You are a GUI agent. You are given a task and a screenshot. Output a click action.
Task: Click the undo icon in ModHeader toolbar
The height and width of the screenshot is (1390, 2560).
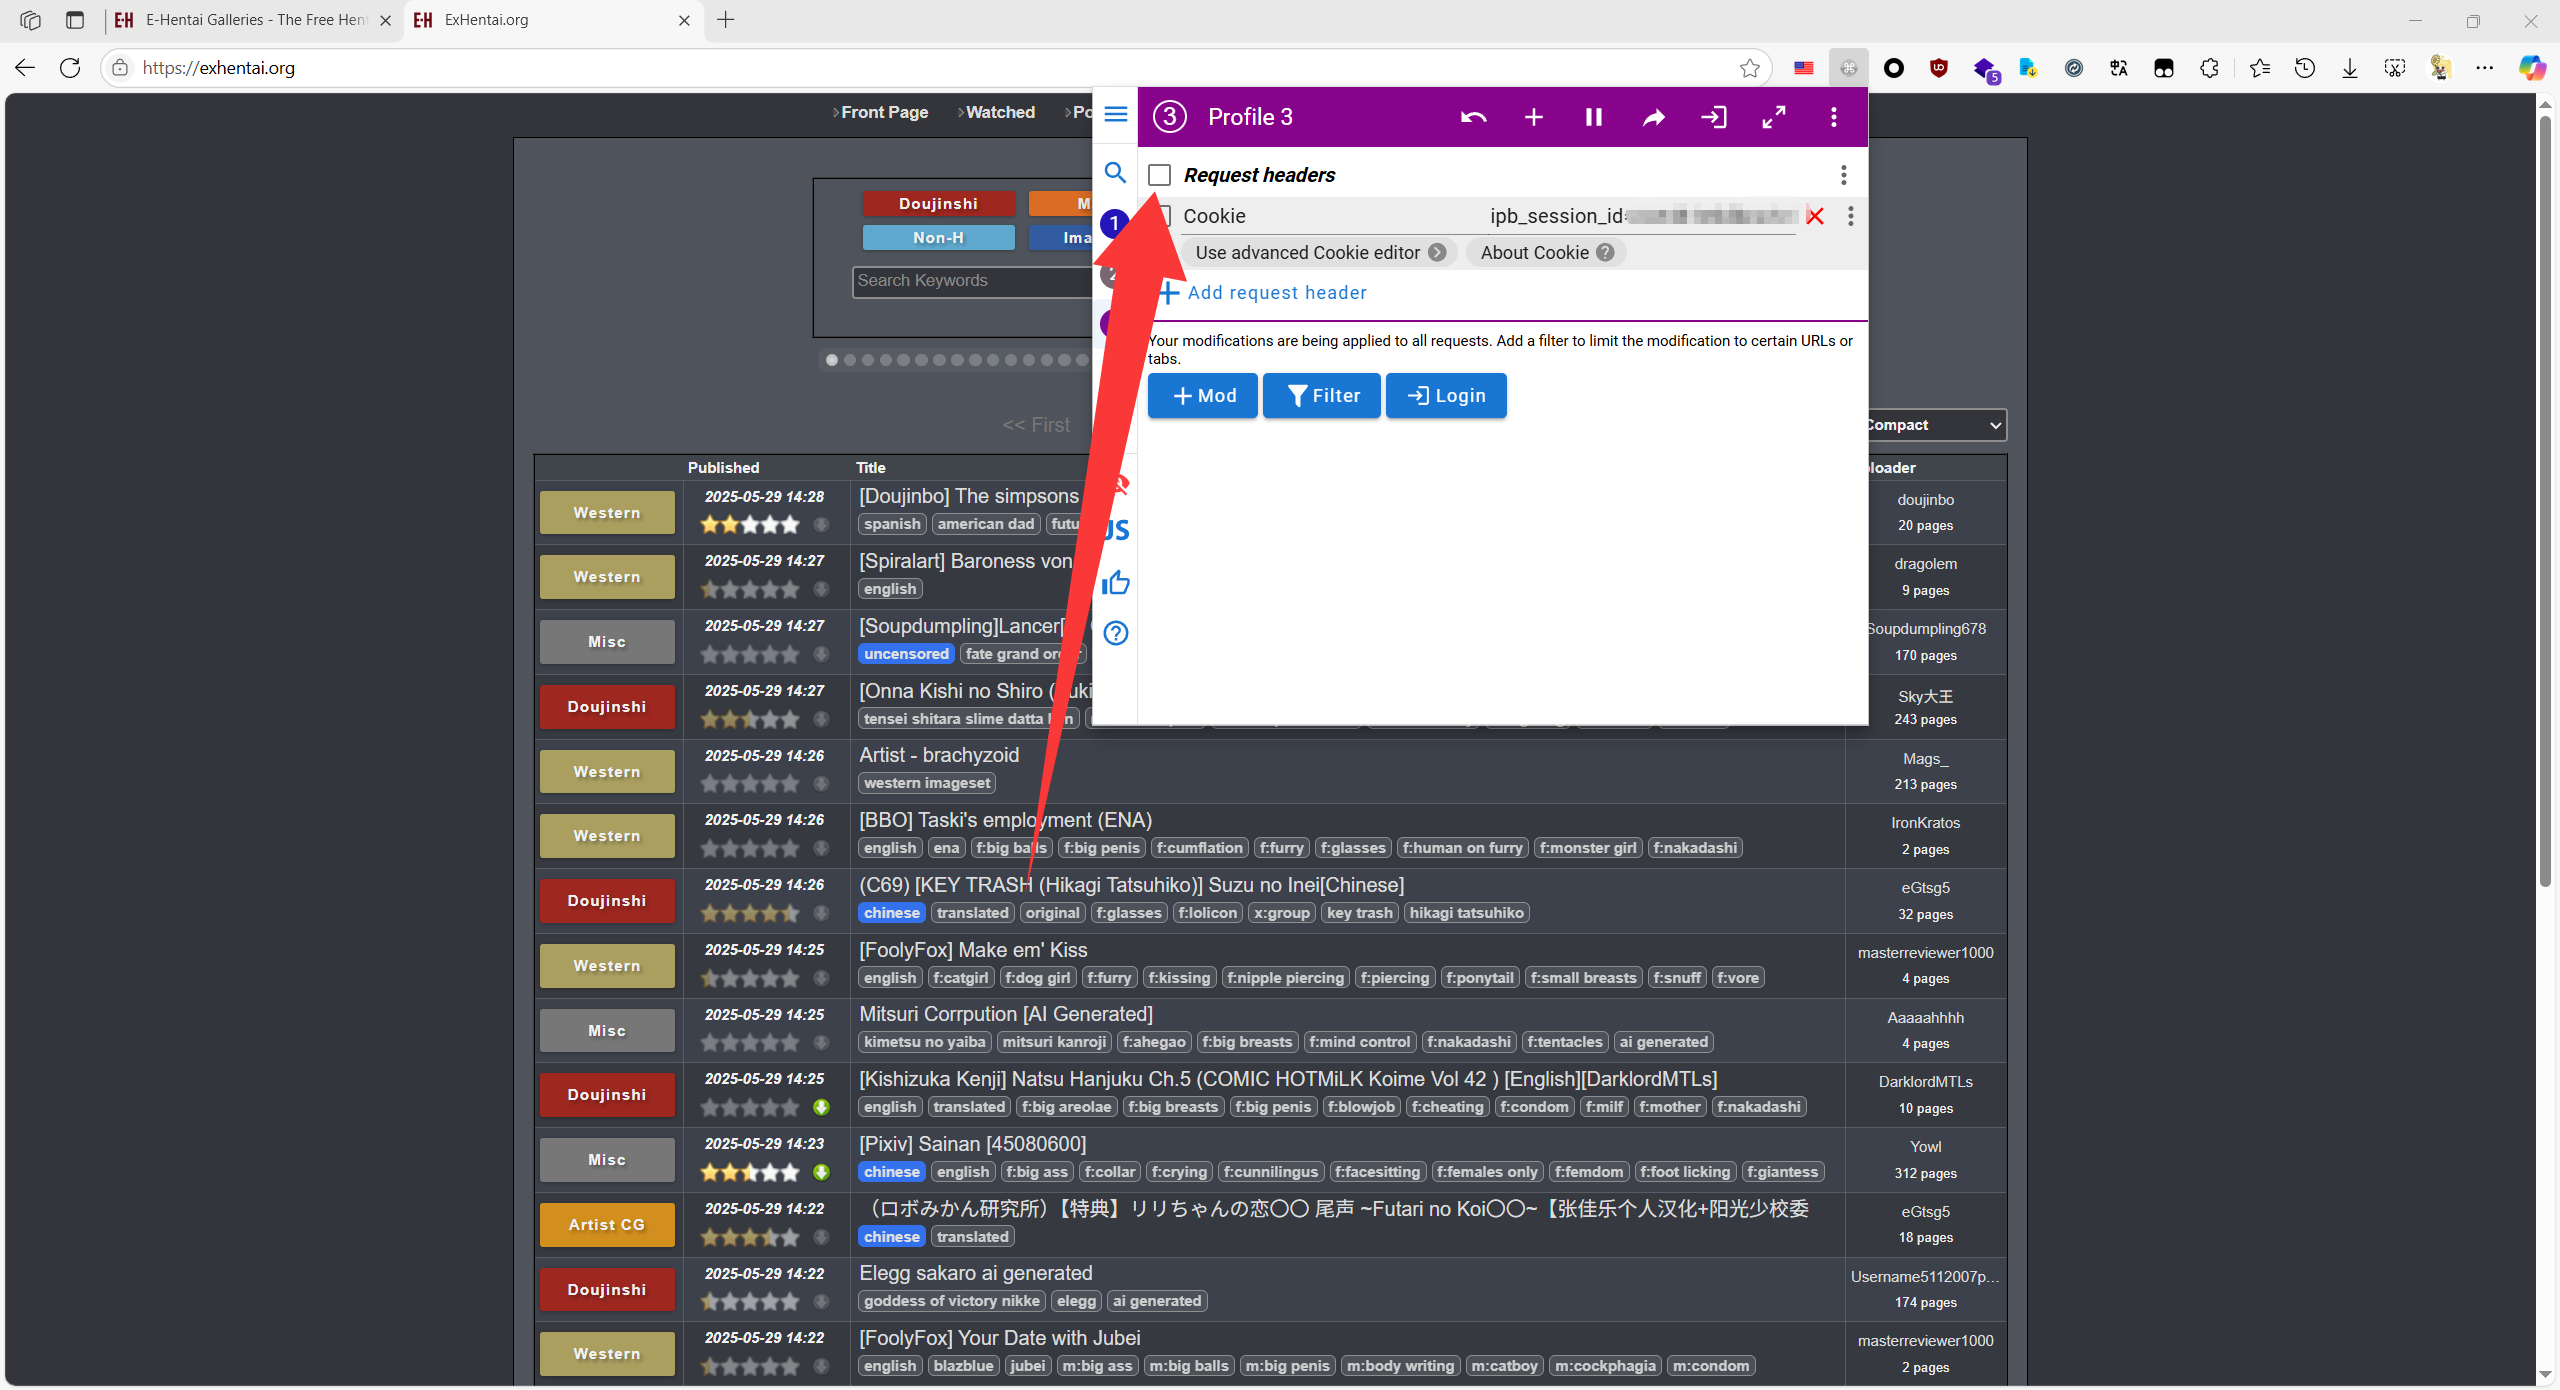coord(1473,117)
